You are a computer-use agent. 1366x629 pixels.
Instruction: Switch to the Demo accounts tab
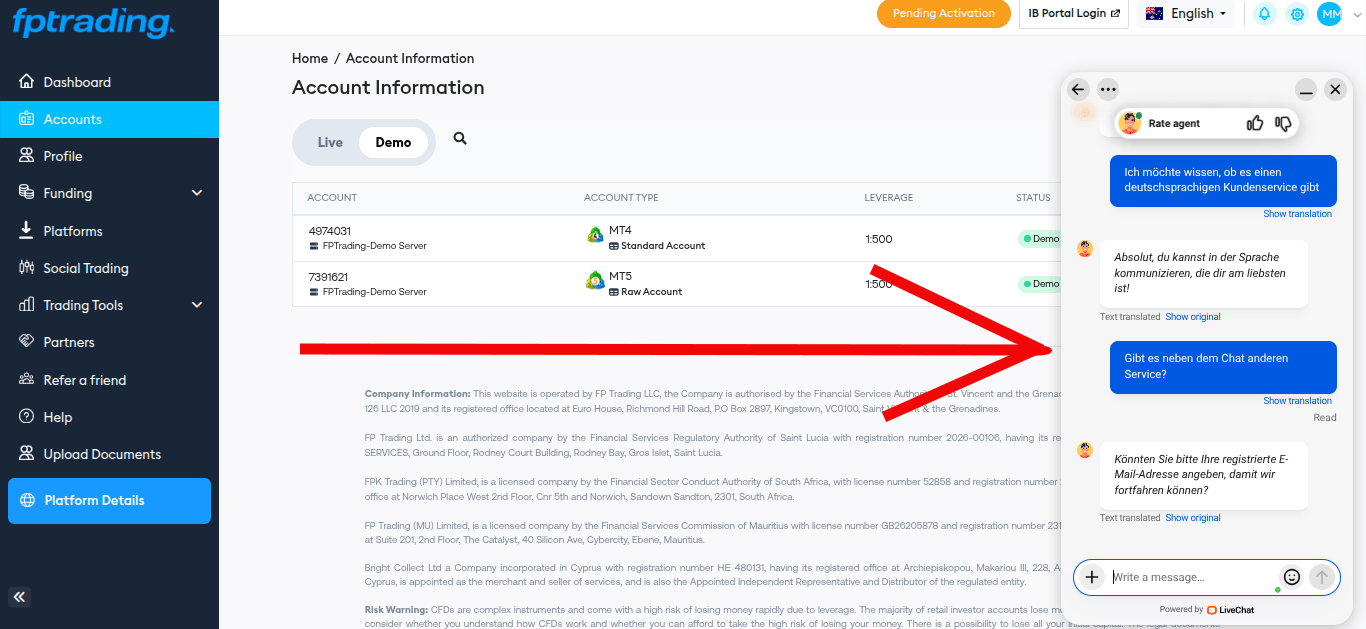pos(393,142)
